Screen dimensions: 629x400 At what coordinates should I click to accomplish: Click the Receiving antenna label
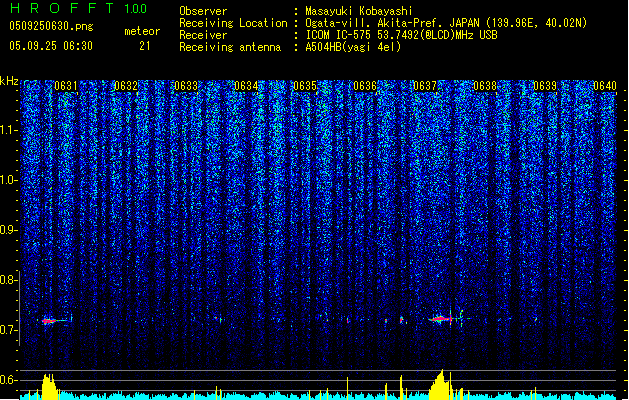[x=230, y=47]
